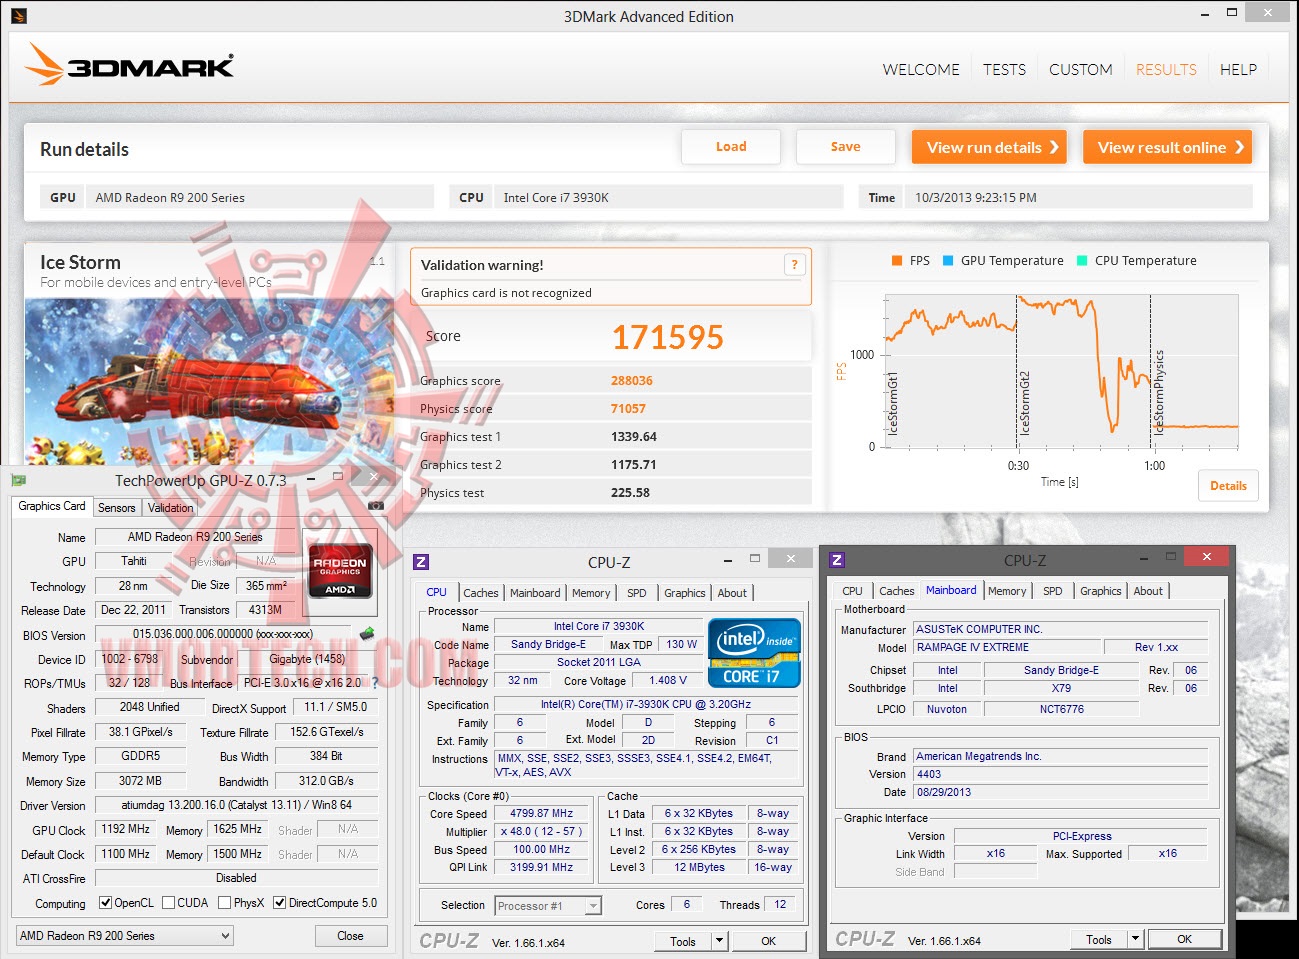Open the About tab in the CPU-Z mainboard window
1299x959 pixels.
point(1148,591)
